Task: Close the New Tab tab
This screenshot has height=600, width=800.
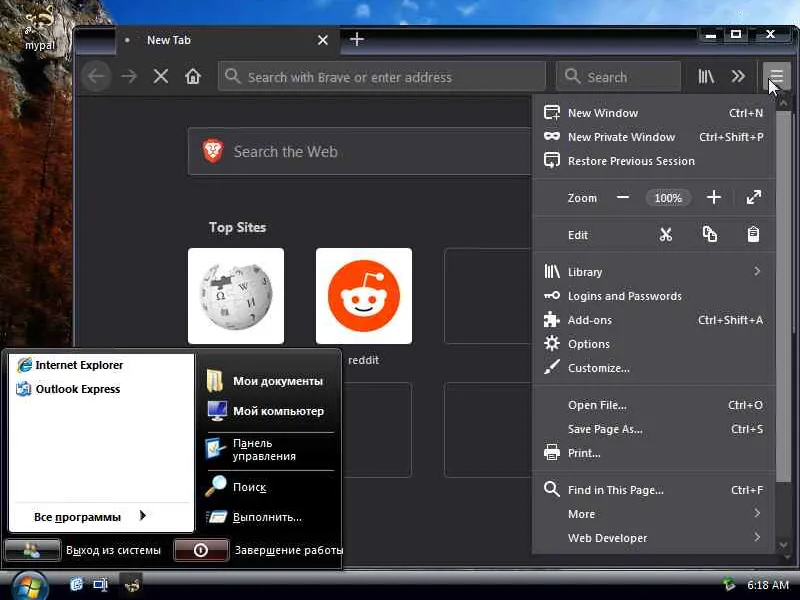Action: tap(323, 40)
